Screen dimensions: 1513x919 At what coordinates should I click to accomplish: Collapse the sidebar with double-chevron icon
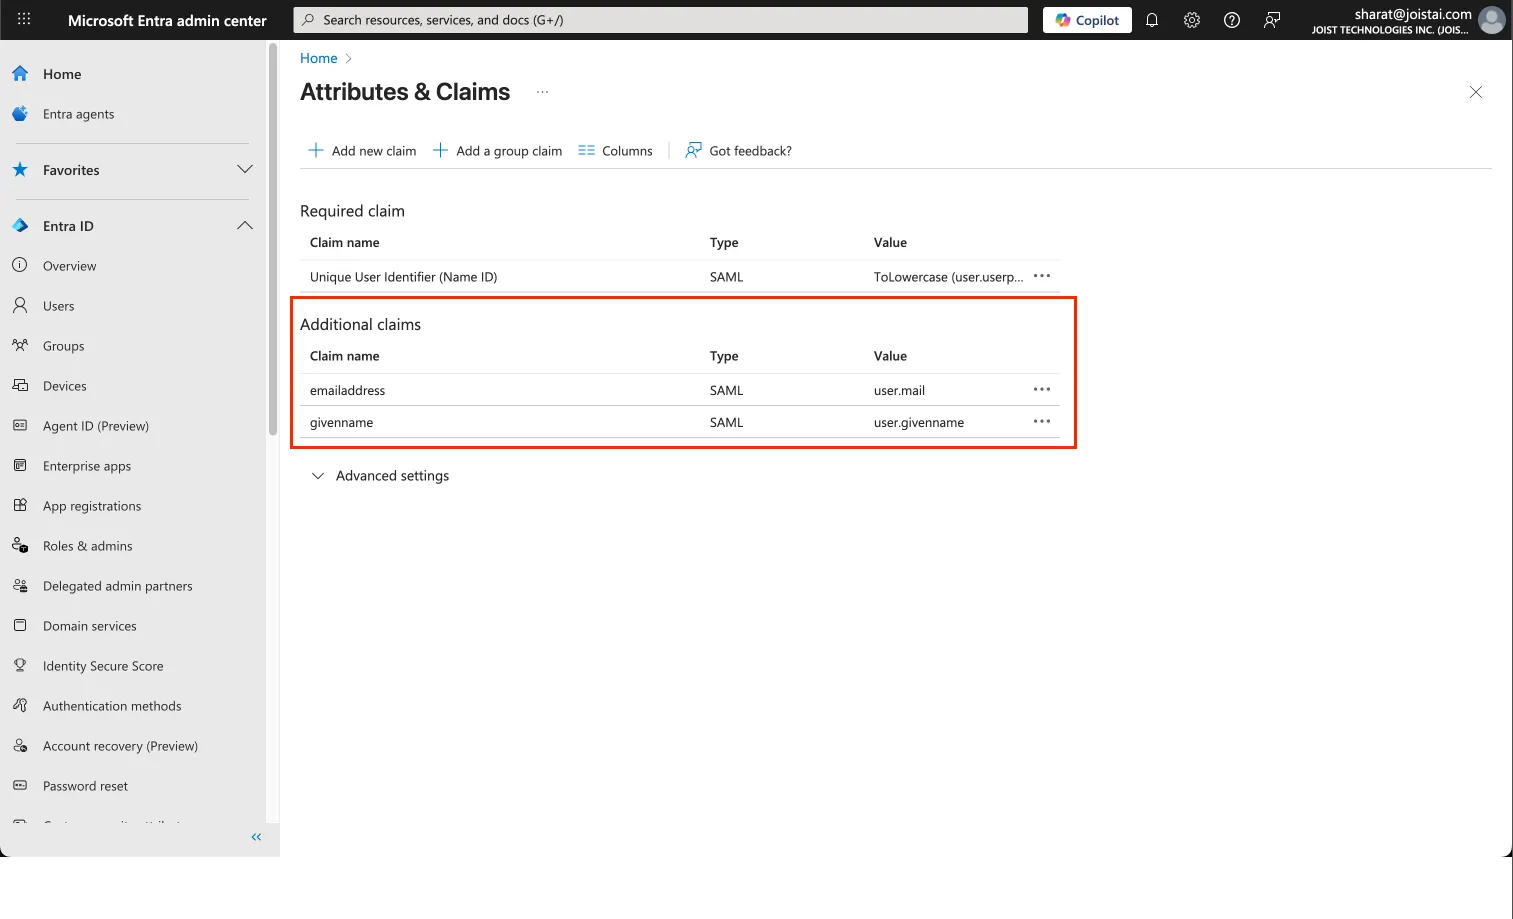[256, 837]
